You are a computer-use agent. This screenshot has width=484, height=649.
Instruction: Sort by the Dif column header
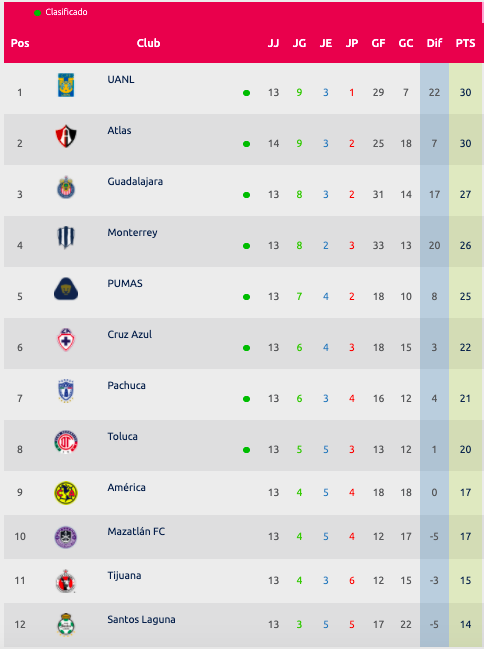point(434,43)
